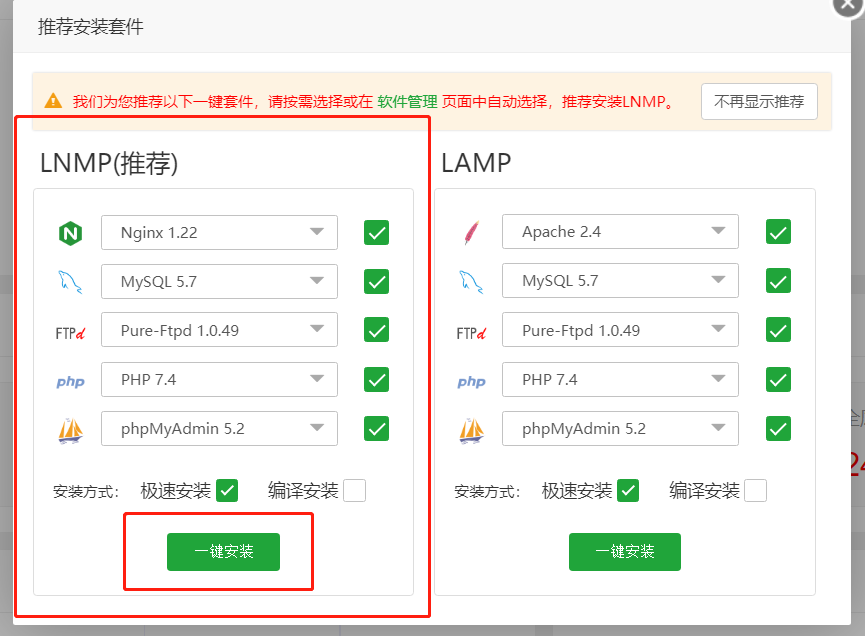This screenshot has height=636, width=865.
Task: Click the phpMyAdmin sailboat icon in LNMP
Action: [70, 430]
